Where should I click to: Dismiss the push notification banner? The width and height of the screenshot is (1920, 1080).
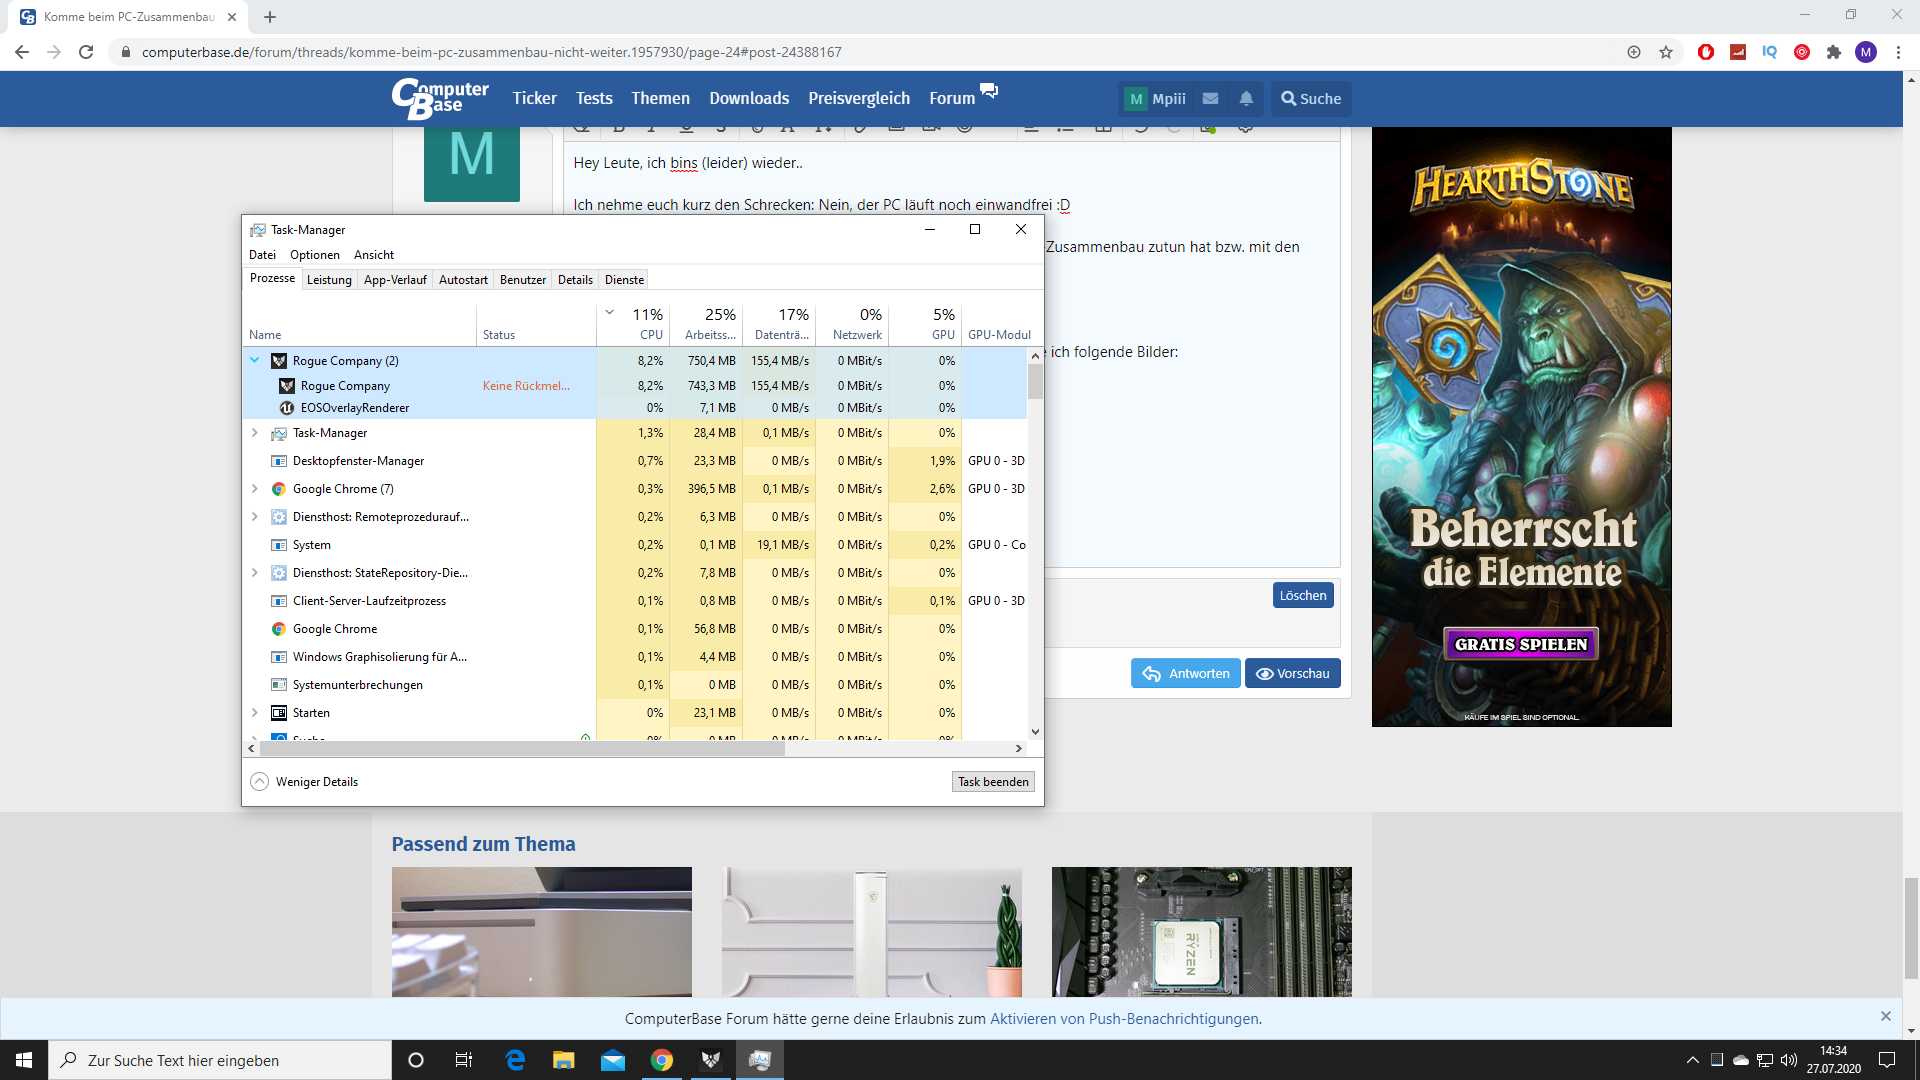[1885, 1016]
